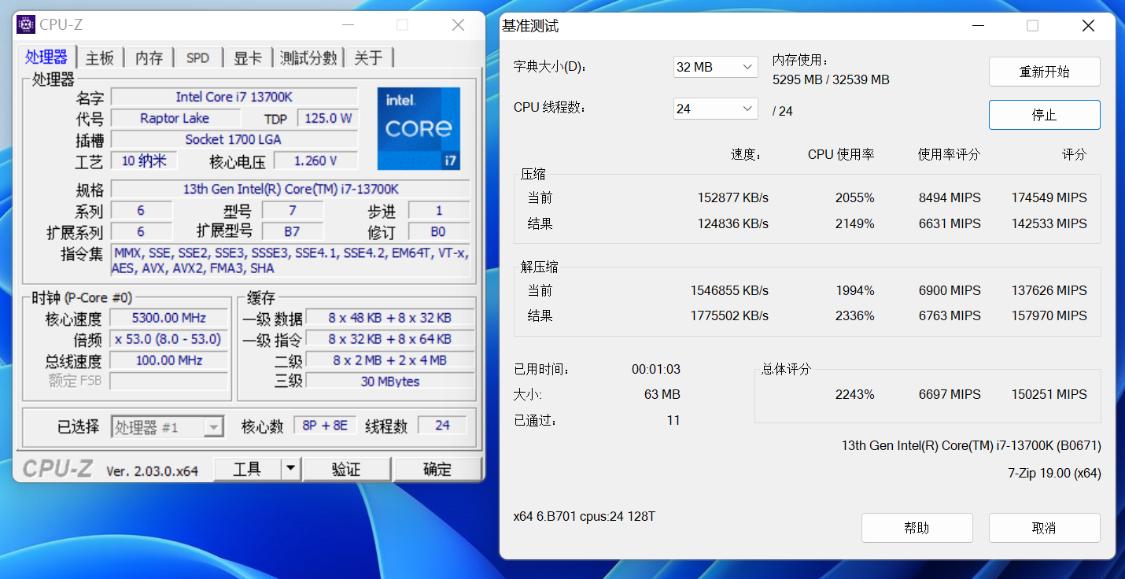This screenshot has height=579, width=1125.
Task: Click 取消 to cancel the benchmark
Action: (x=1044, y=528)
